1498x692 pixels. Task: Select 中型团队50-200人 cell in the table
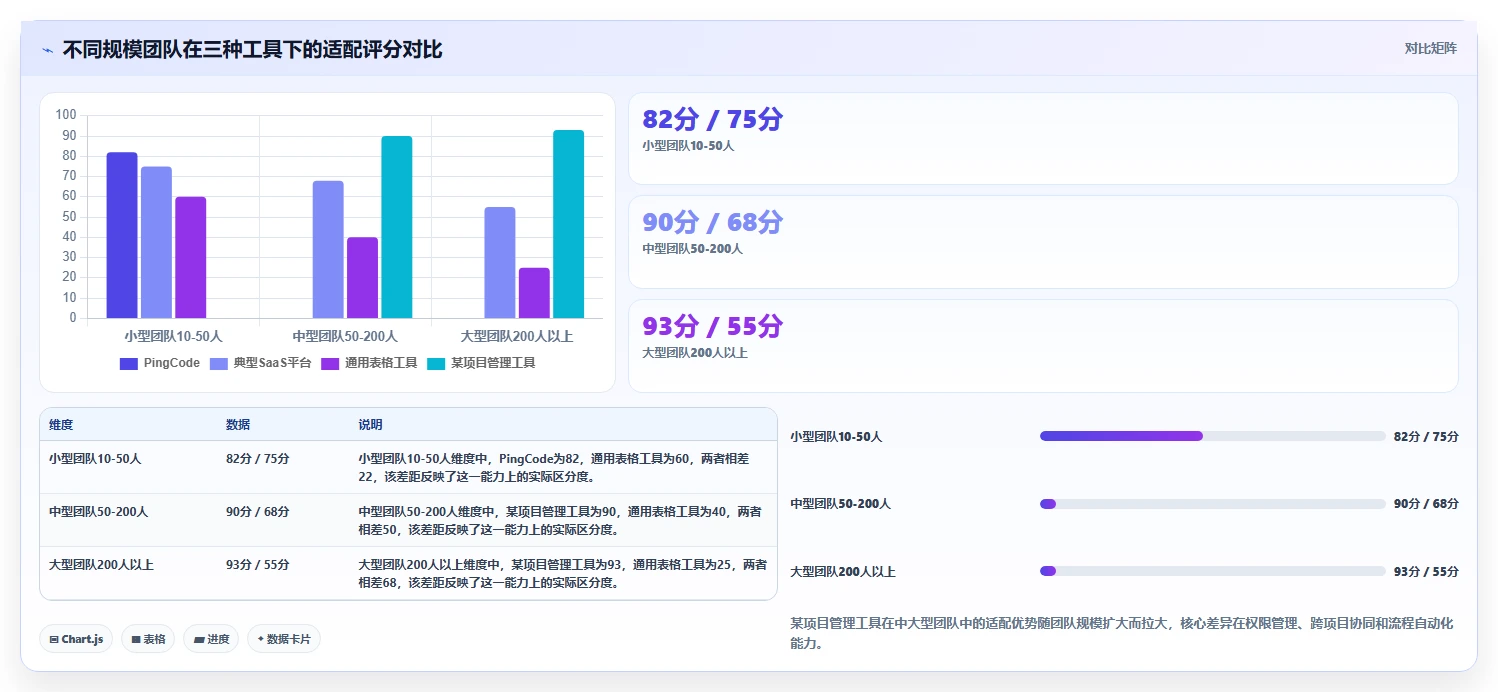click(98, 512)
